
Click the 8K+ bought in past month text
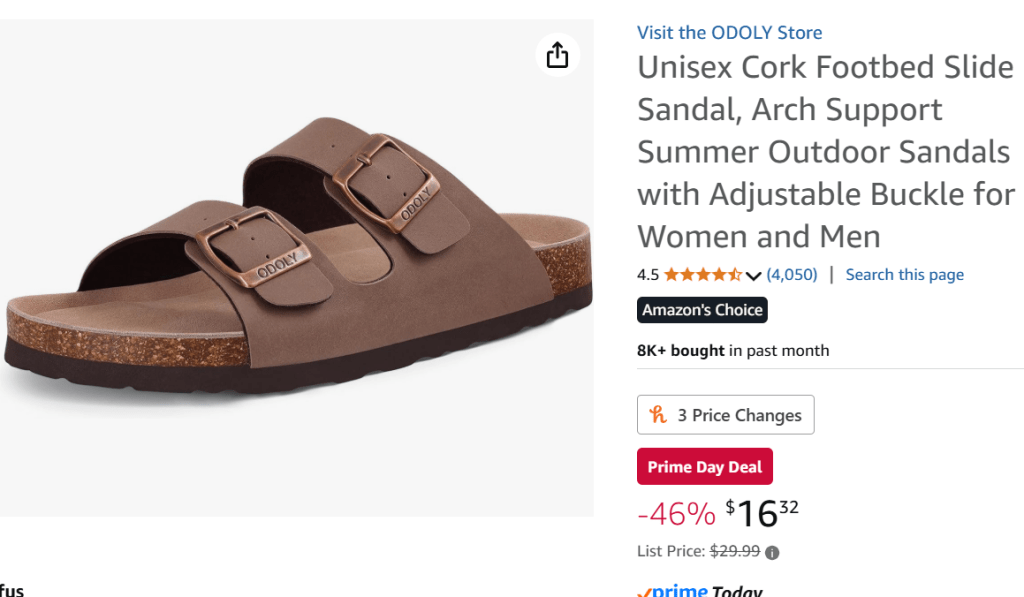click(732, 350)
